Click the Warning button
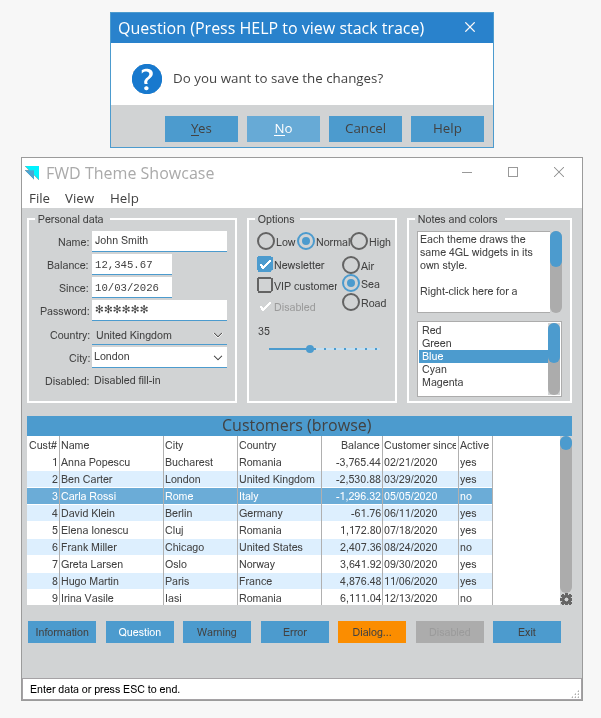This screenshot has height=718, width=601. (217, 632)
